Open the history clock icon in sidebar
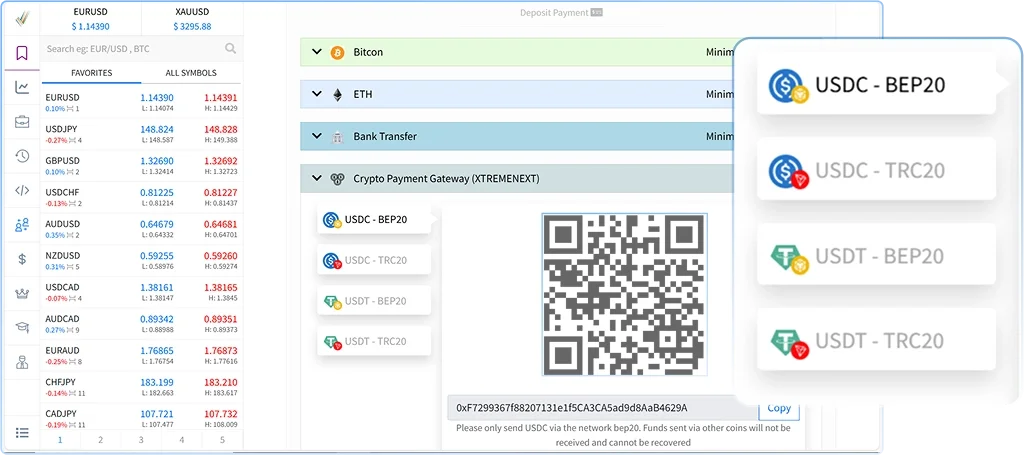The width and height of the screenshot is (1024, 455). coord(22,155)
